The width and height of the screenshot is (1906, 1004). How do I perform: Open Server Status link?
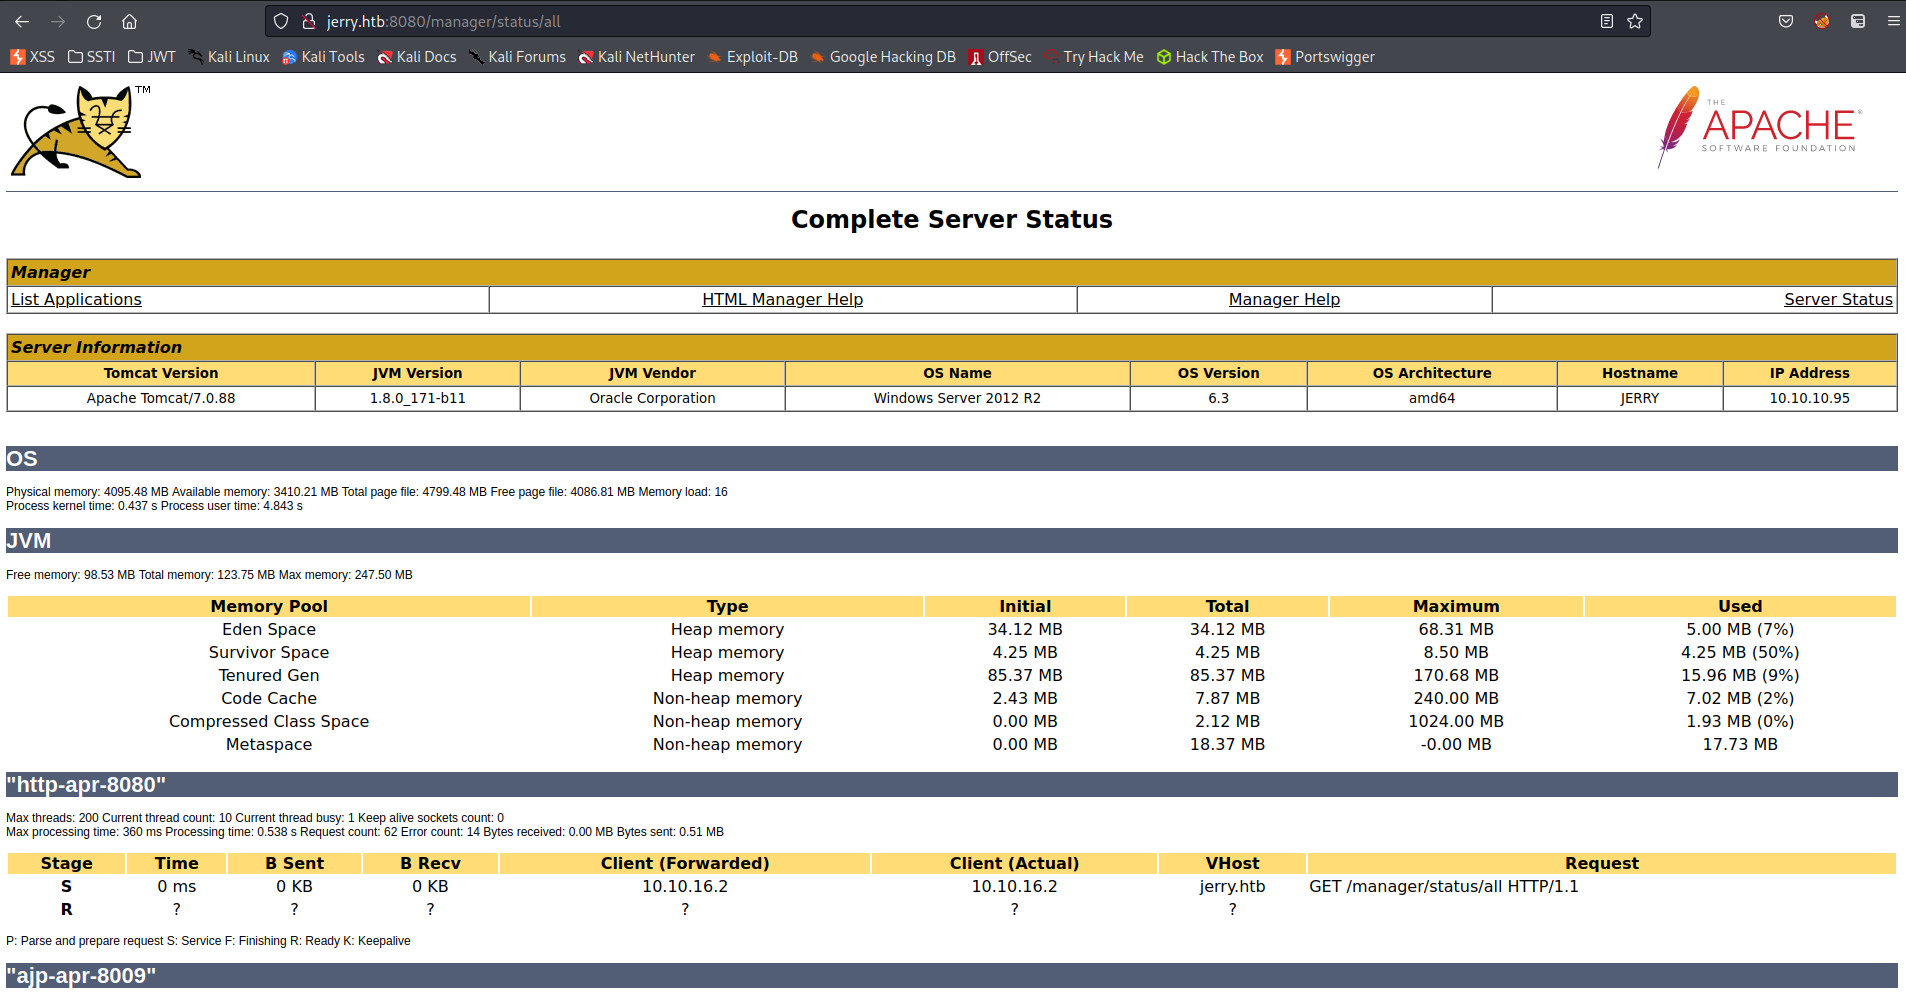point(1838,299)
